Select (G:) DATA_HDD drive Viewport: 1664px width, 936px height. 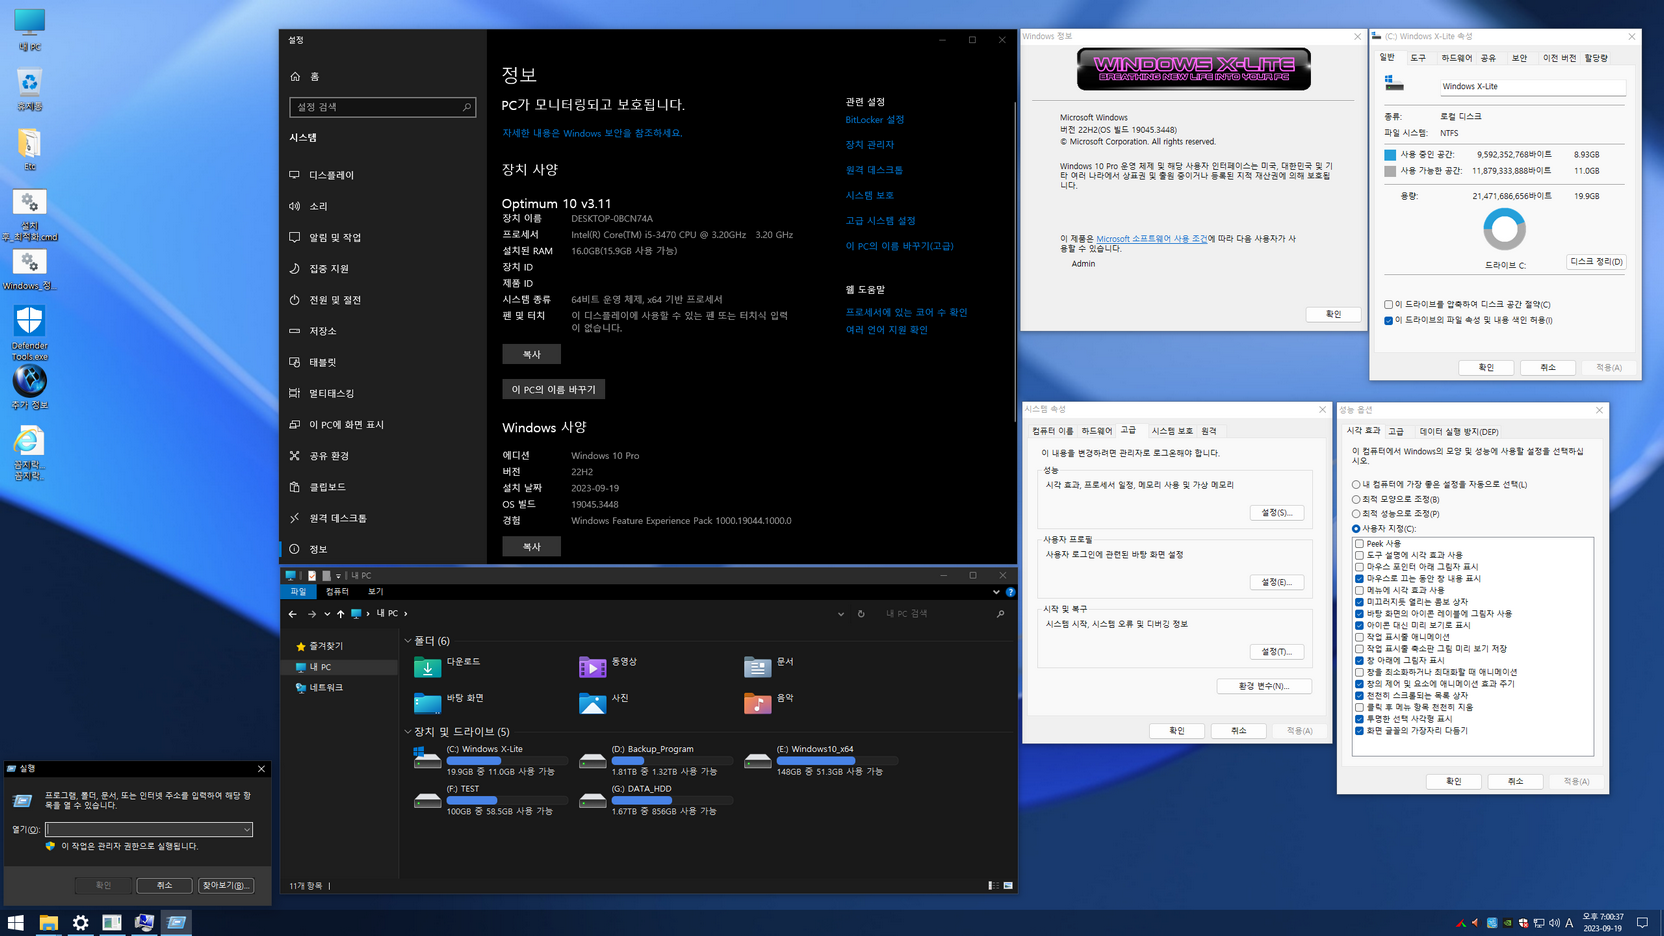point(654,800)
